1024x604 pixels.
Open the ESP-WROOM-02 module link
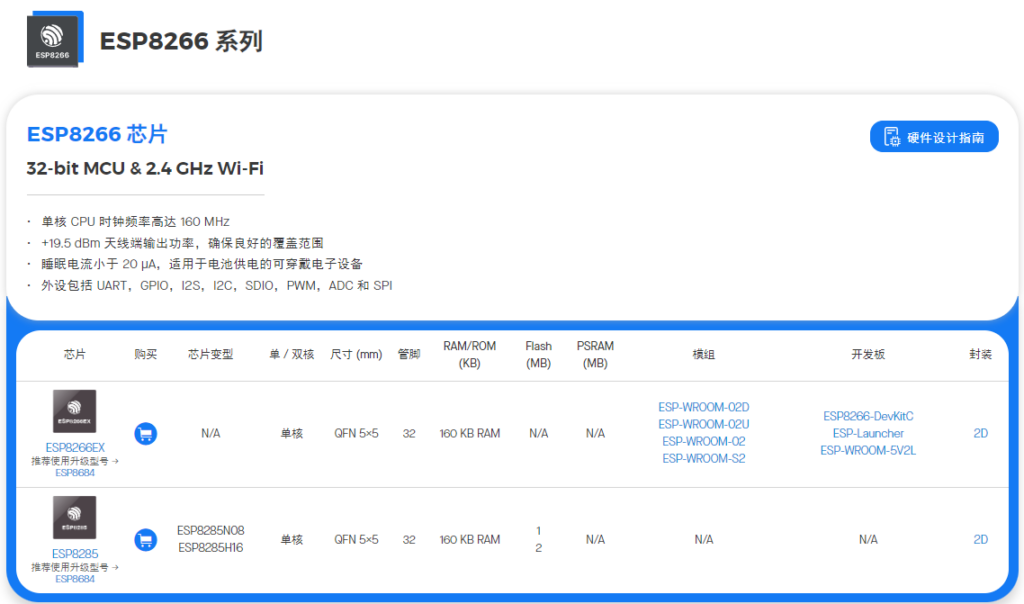point(703,441)
